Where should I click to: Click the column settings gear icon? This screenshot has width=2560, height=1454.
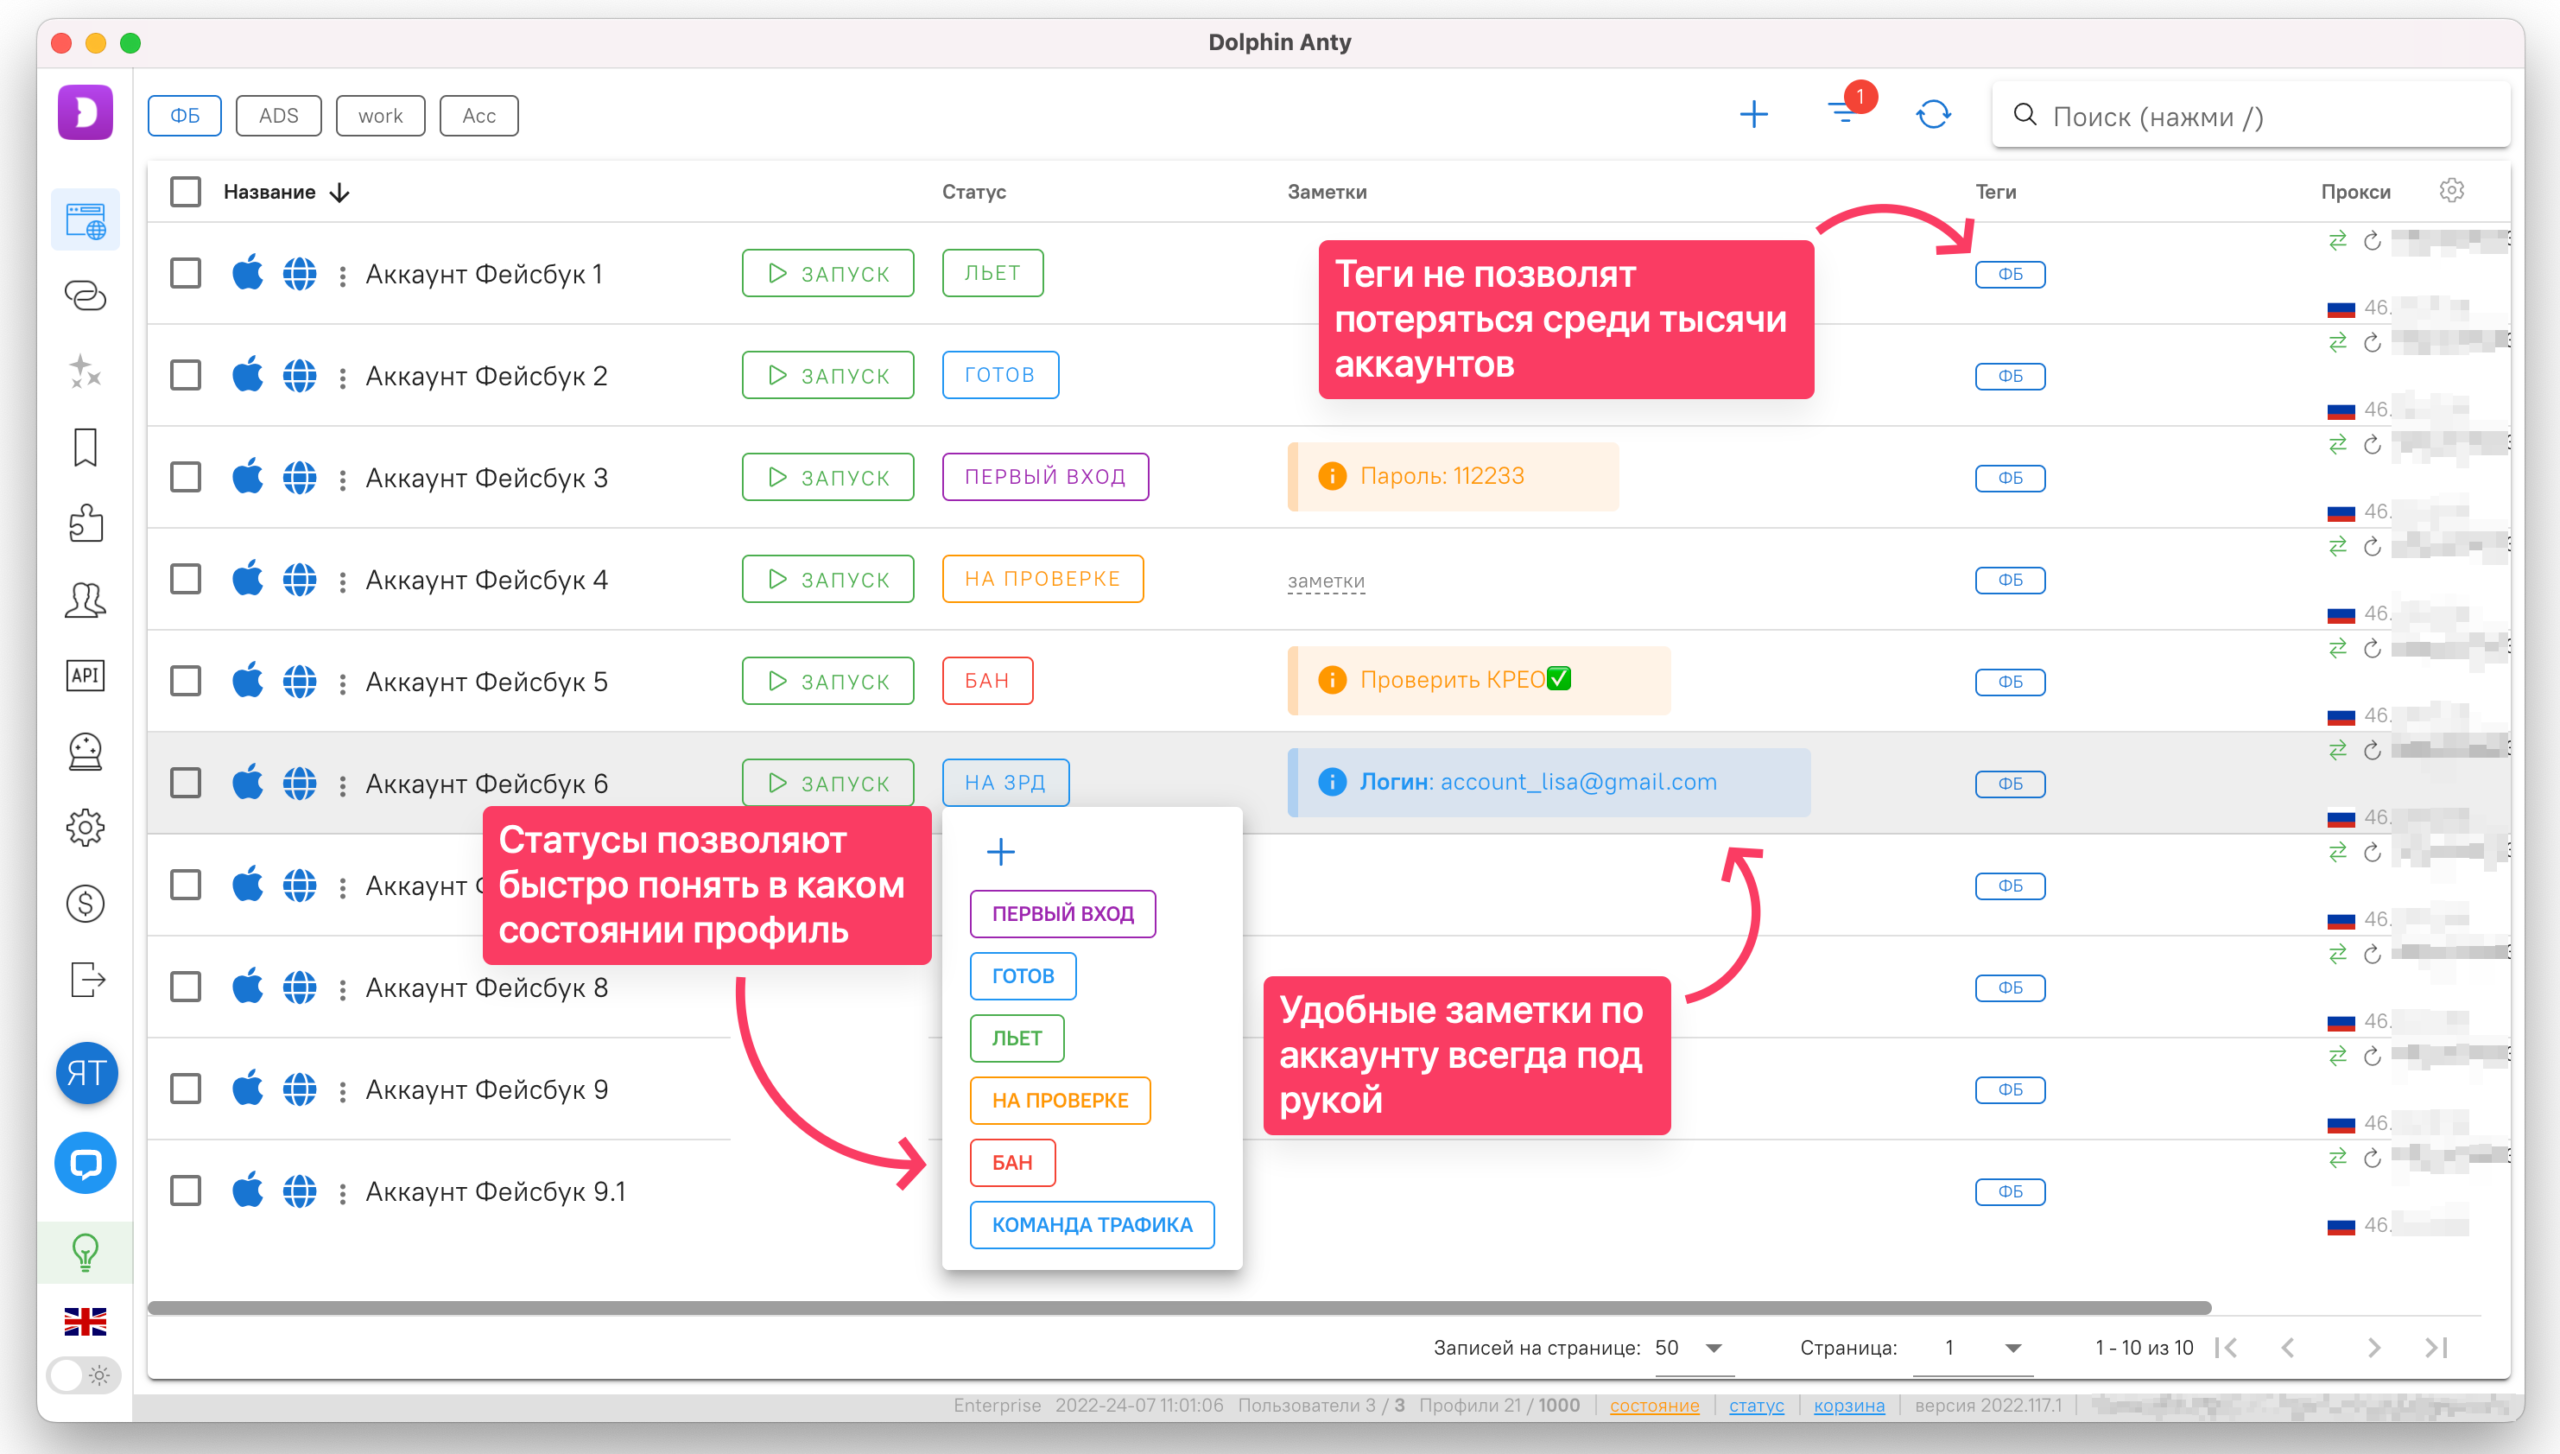(x=2451, y=190)
